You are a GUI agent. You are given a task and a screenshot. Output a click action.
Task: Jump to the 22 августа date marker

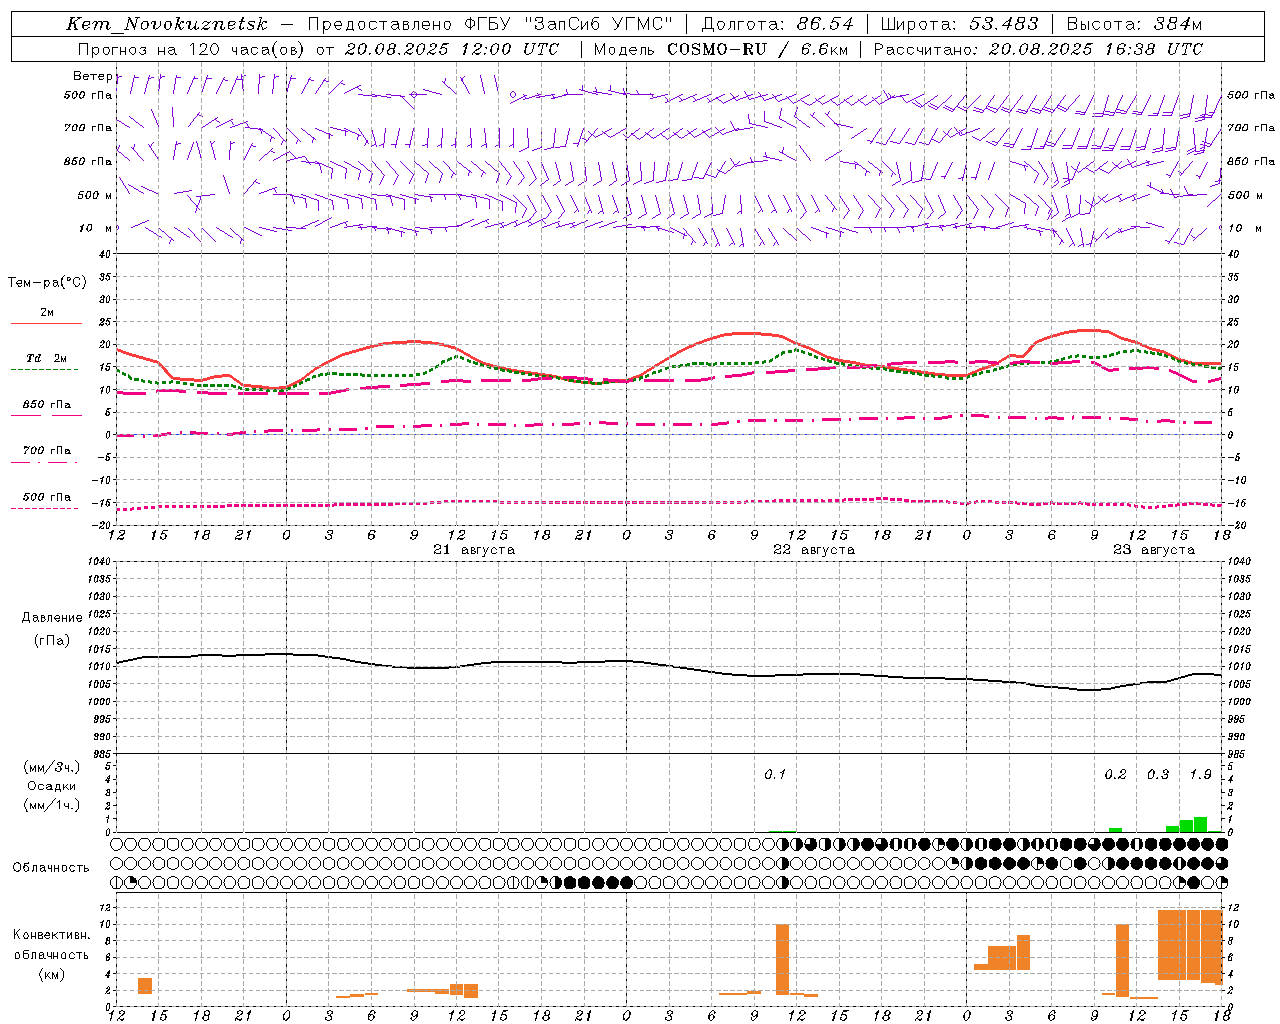[814, 550]
